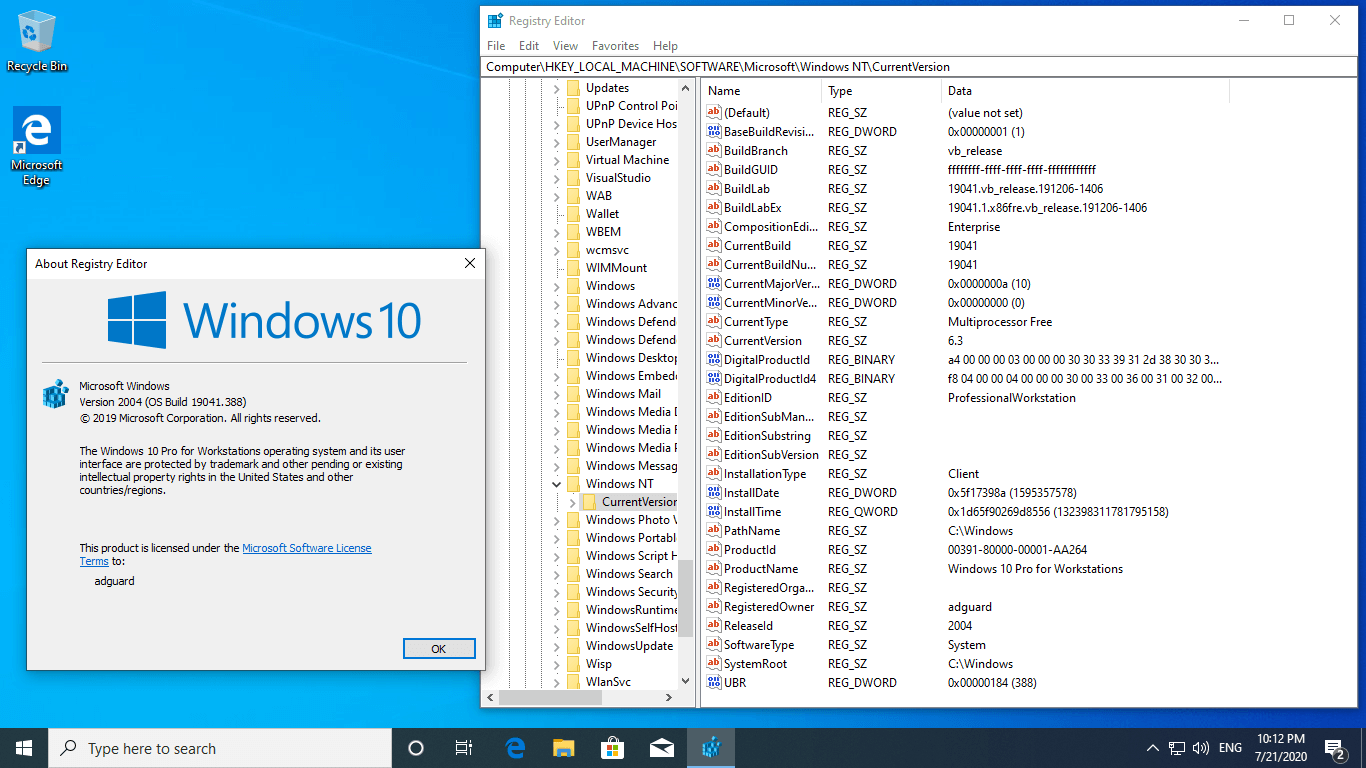Click the ENG language indicator

coord(1230,748)
